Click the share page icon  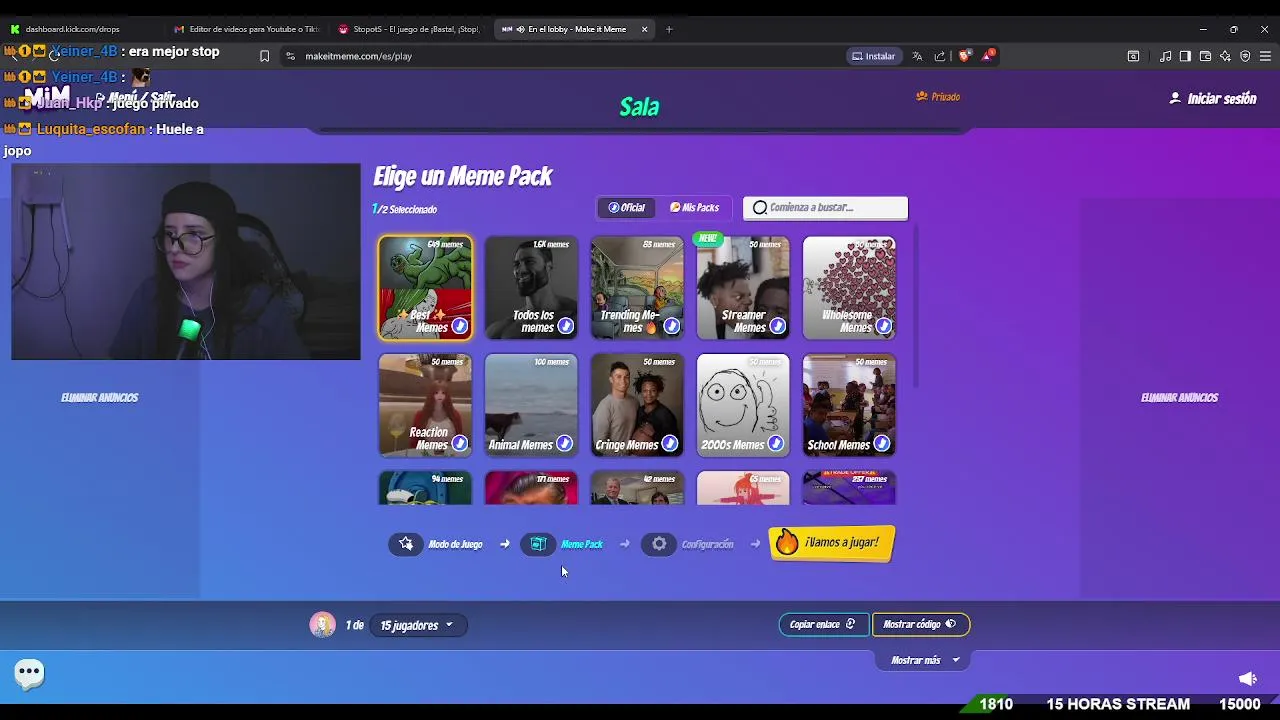pos(940,56)
